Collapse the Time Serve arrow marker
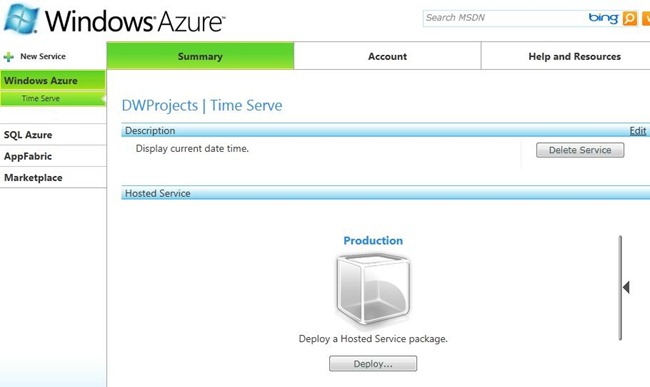 coord(104,99)
